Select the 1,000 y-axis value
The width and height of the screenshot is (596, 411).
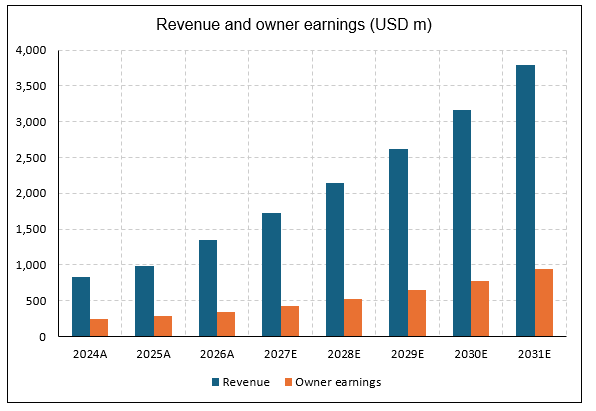(31, 265)
